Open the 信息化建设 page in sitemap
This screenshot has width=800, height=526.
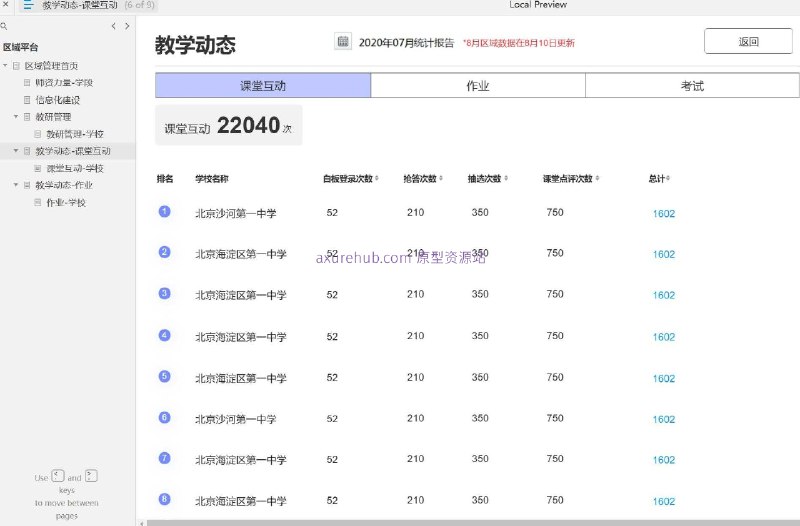57,100
